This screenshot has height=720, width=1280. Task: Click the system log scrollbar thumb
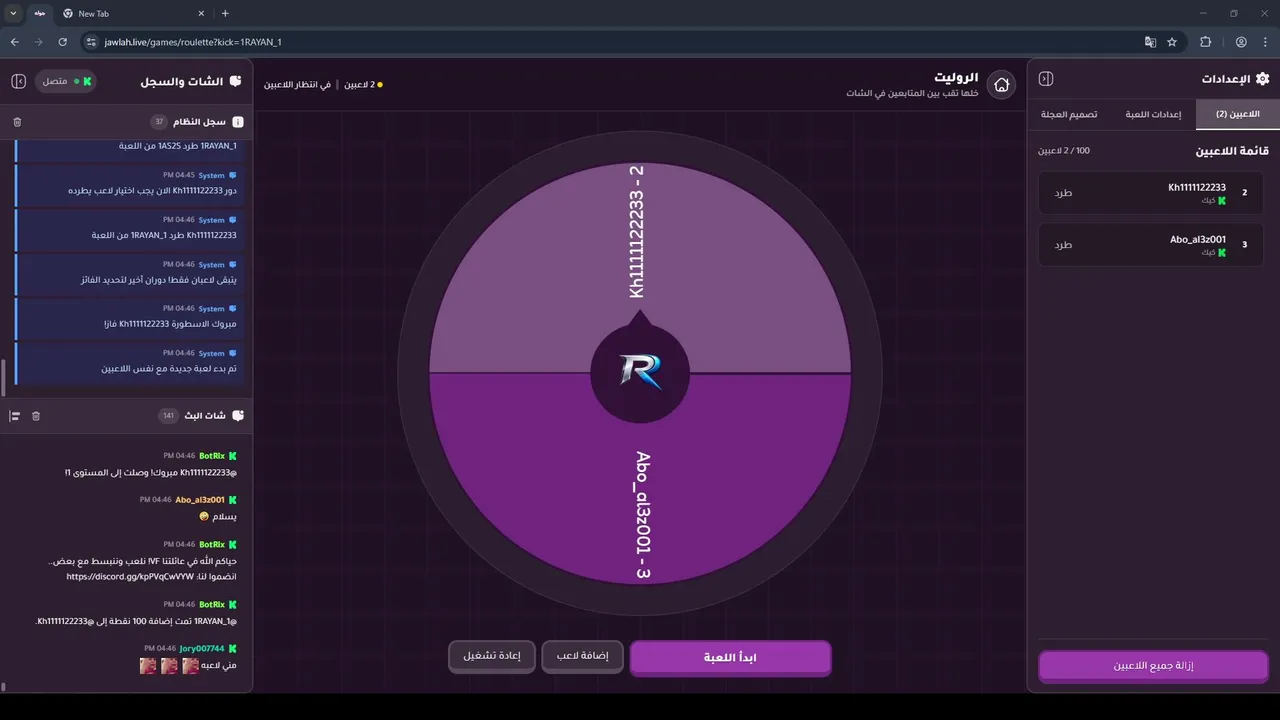3,378
